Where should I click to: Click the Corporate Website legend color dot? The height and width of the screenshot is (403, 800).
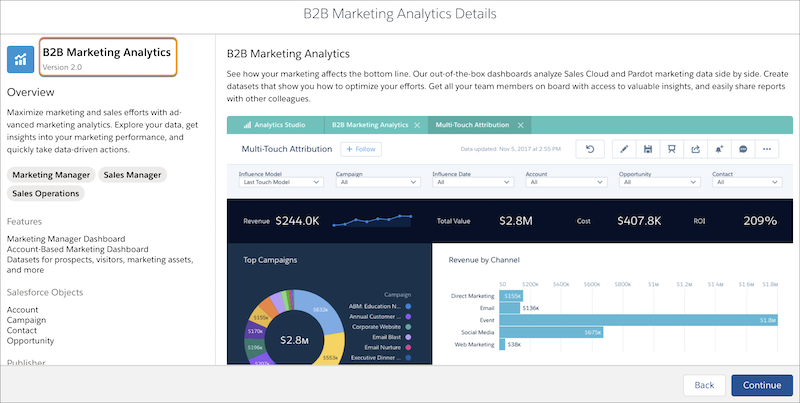pyautogui.click(x=408, y=327)
